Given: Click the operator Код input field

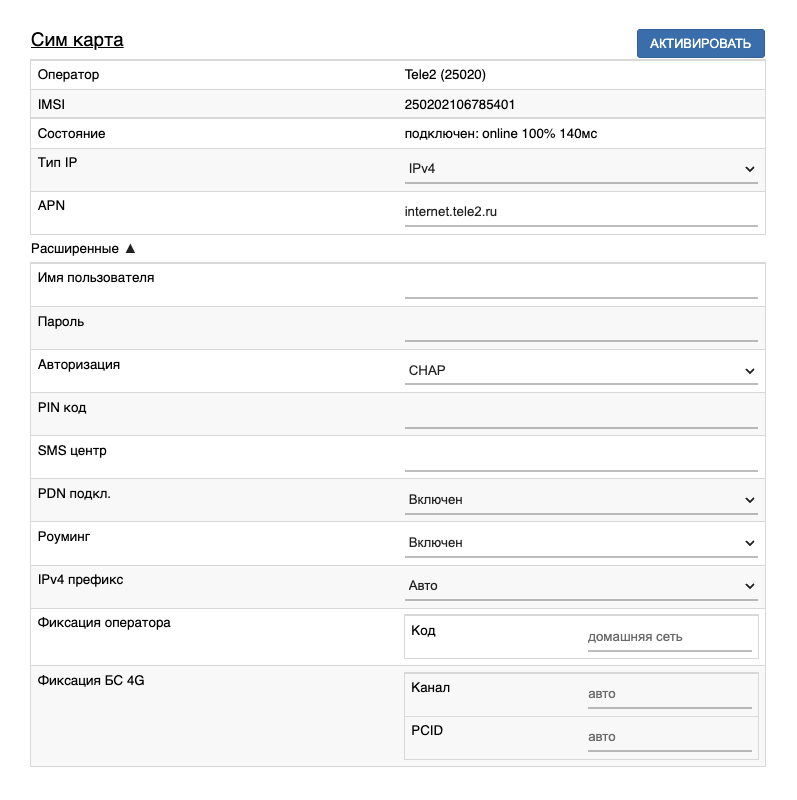Looking at the screenshot, I should [668, 637].
